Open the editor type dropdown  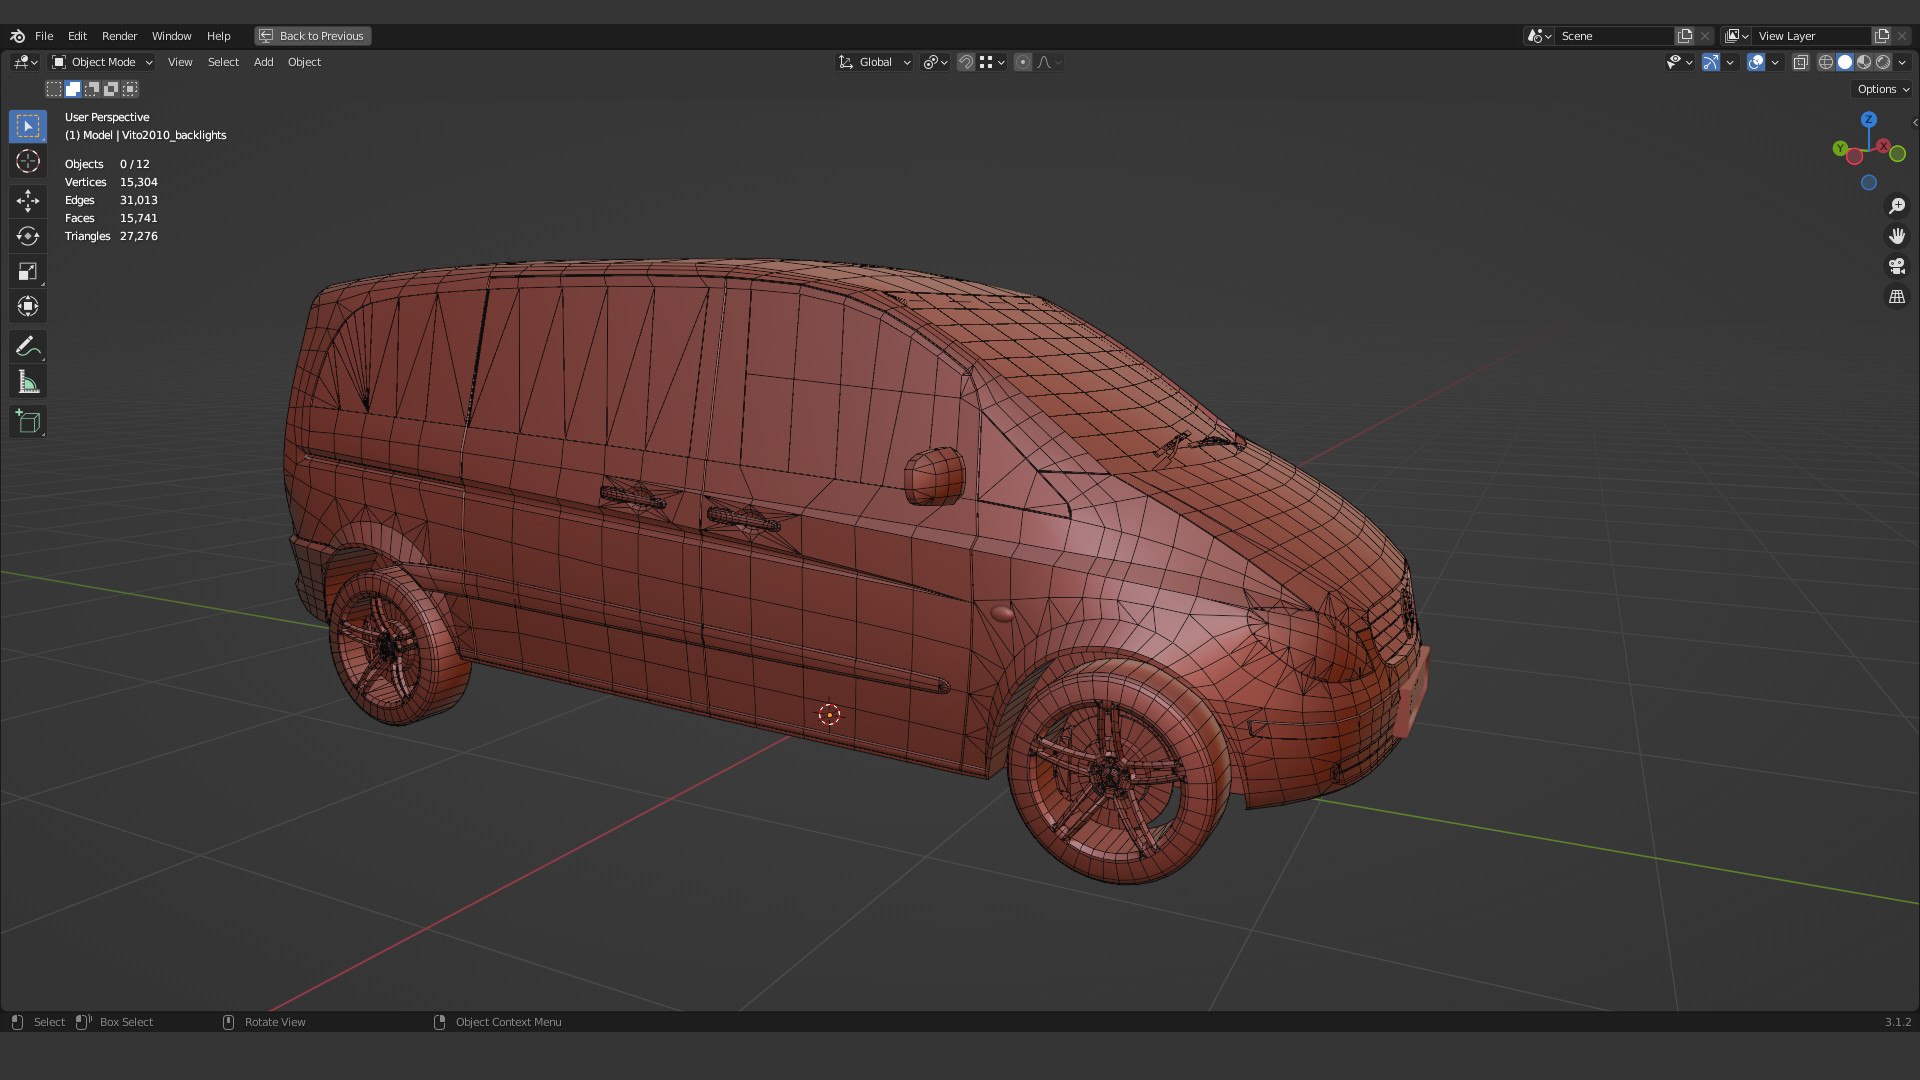point(25,62)
